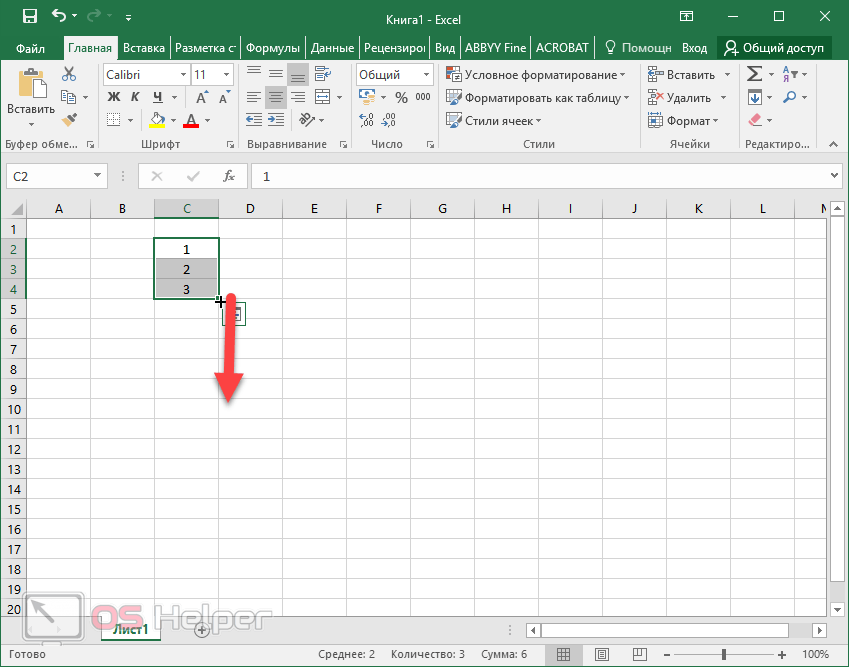Click the wrap text icon
The height and width of the screenshot is (667, 849).
323,74
